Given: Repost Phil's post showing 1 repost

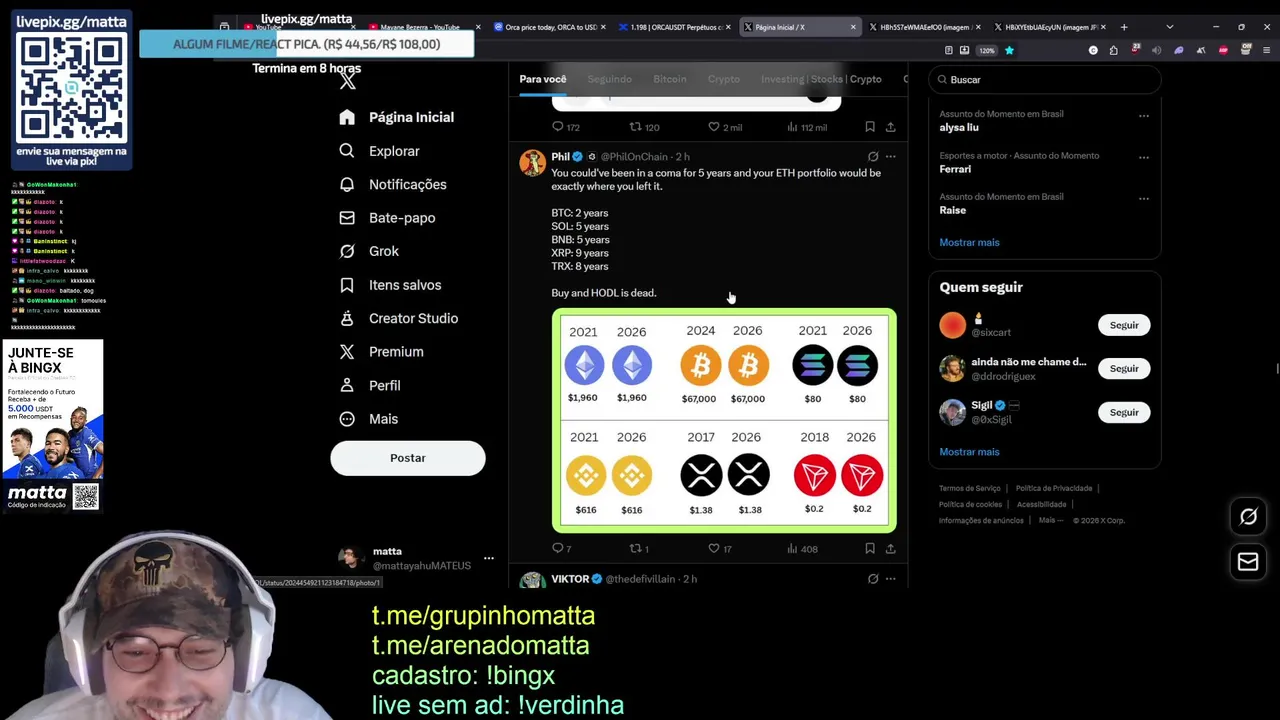Looking at the screenshot, I should coord(635,548).
